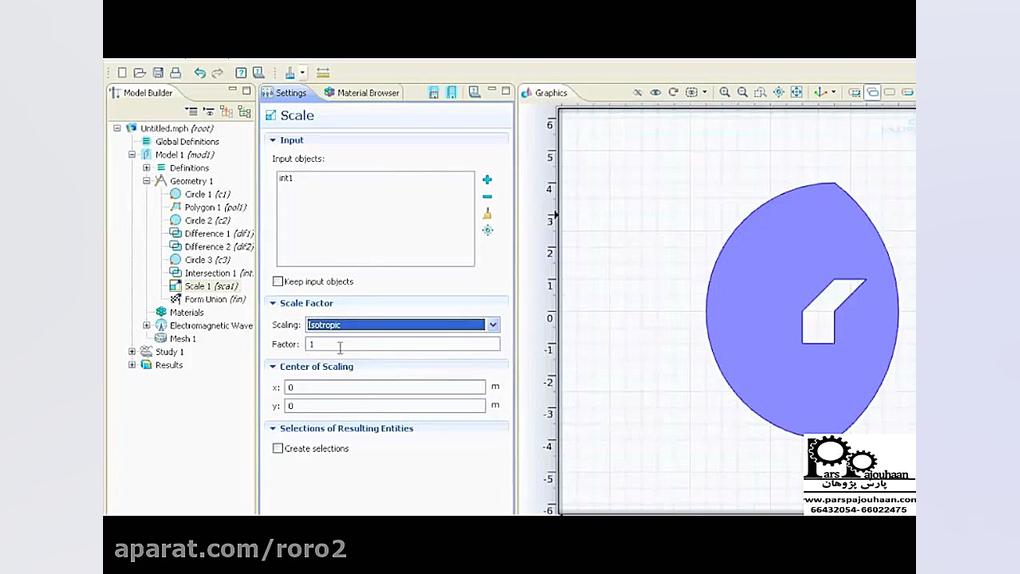Click the Zoom to Selection icon beside input list
Image resolution: width=1020 pixels, height=574 pixels.
point(487,230)
